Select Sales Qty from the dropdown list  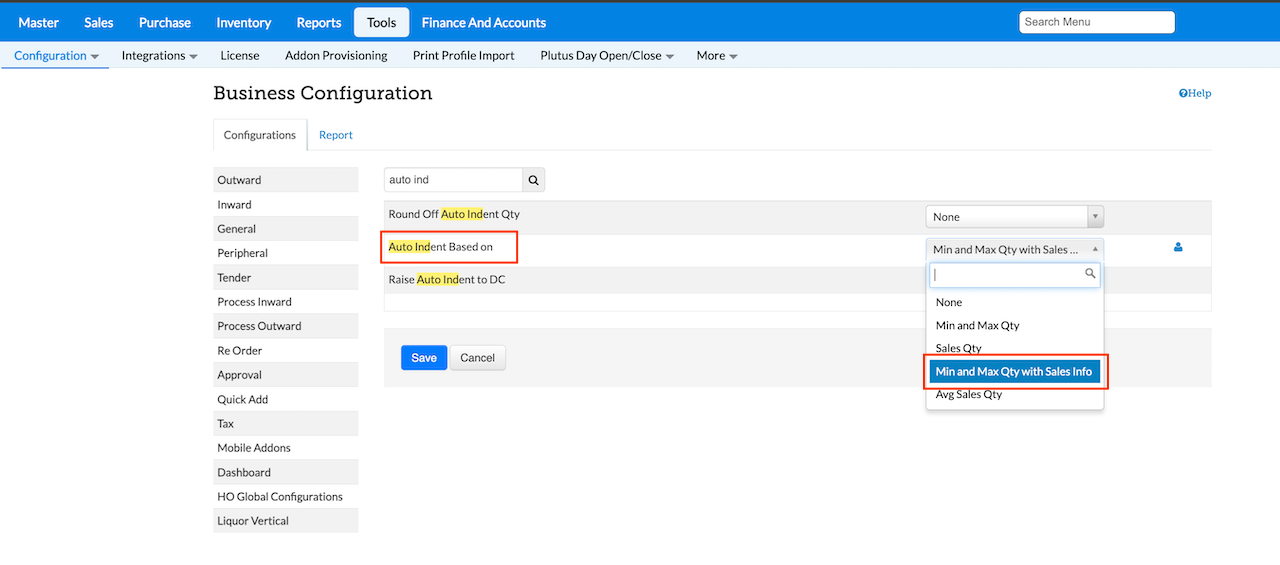[x=958, y=348]
